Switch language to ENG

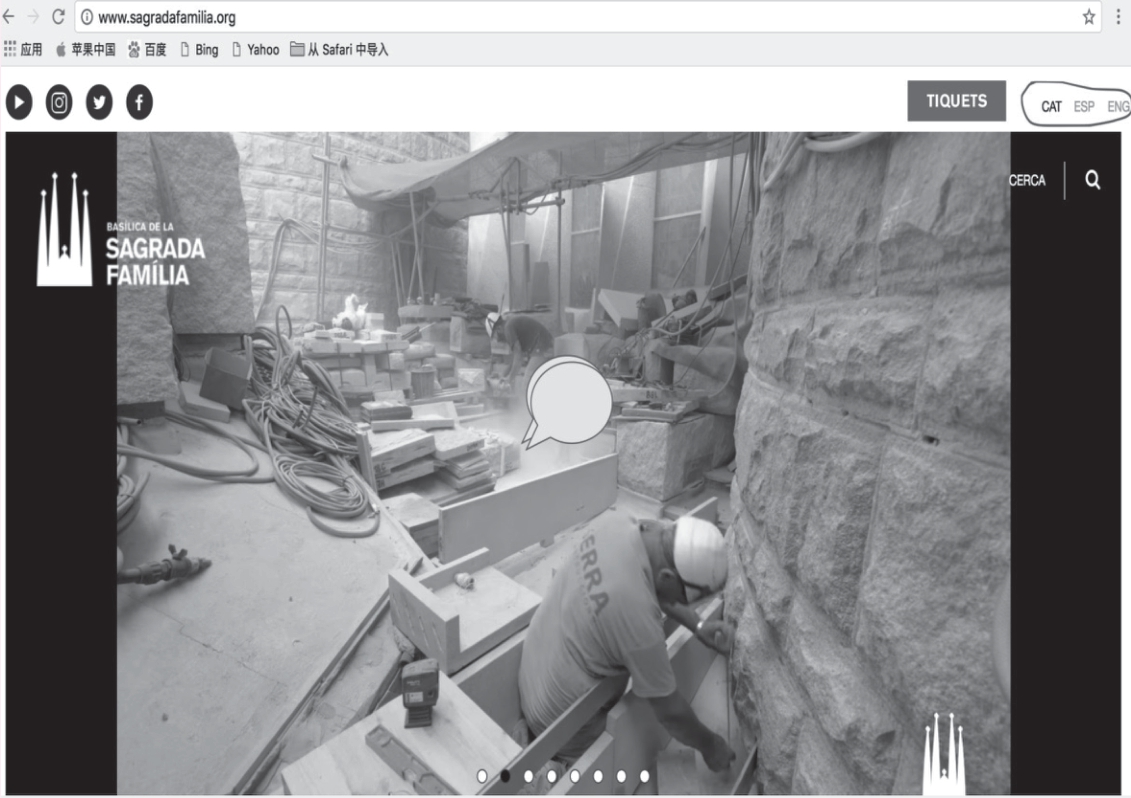pos(1117,106)
